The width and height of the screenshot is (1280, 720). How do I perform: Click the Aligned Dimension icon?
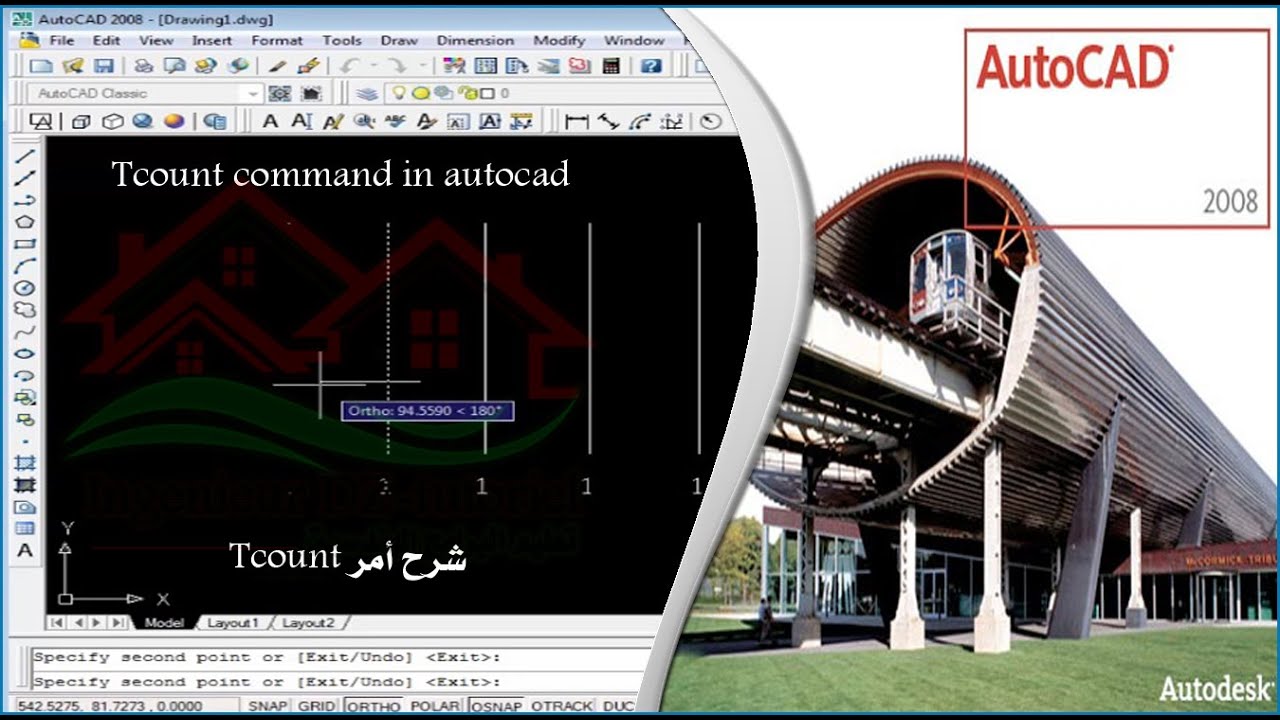(x=608, y=121)
